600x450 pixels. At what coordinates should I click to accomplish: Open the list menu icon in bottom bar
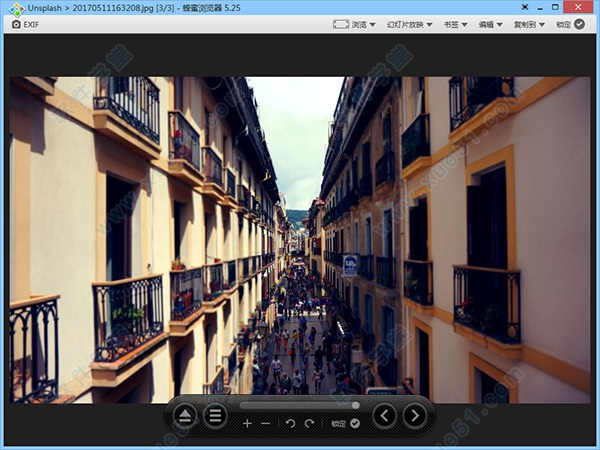click(215, 416)
